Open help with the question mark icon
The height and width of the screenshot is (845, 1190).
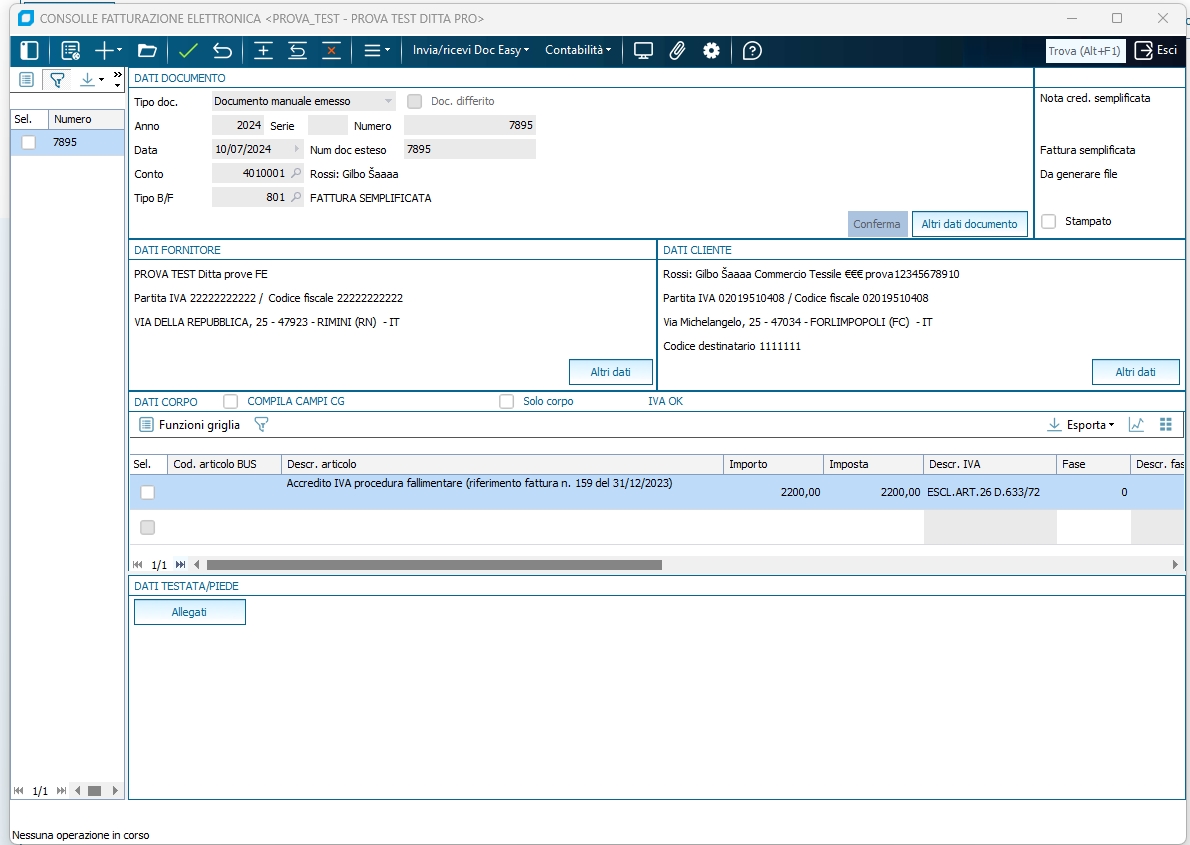752,51
